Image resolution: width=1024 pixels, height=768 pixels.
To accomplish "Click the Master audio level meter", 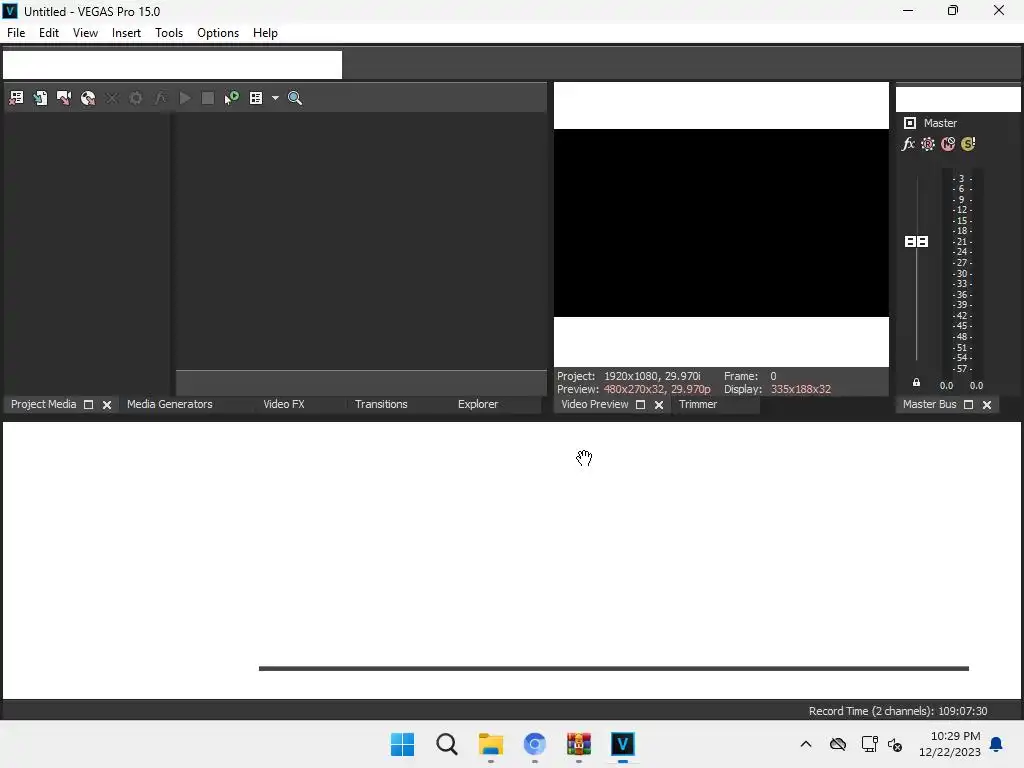I will 962,273.
